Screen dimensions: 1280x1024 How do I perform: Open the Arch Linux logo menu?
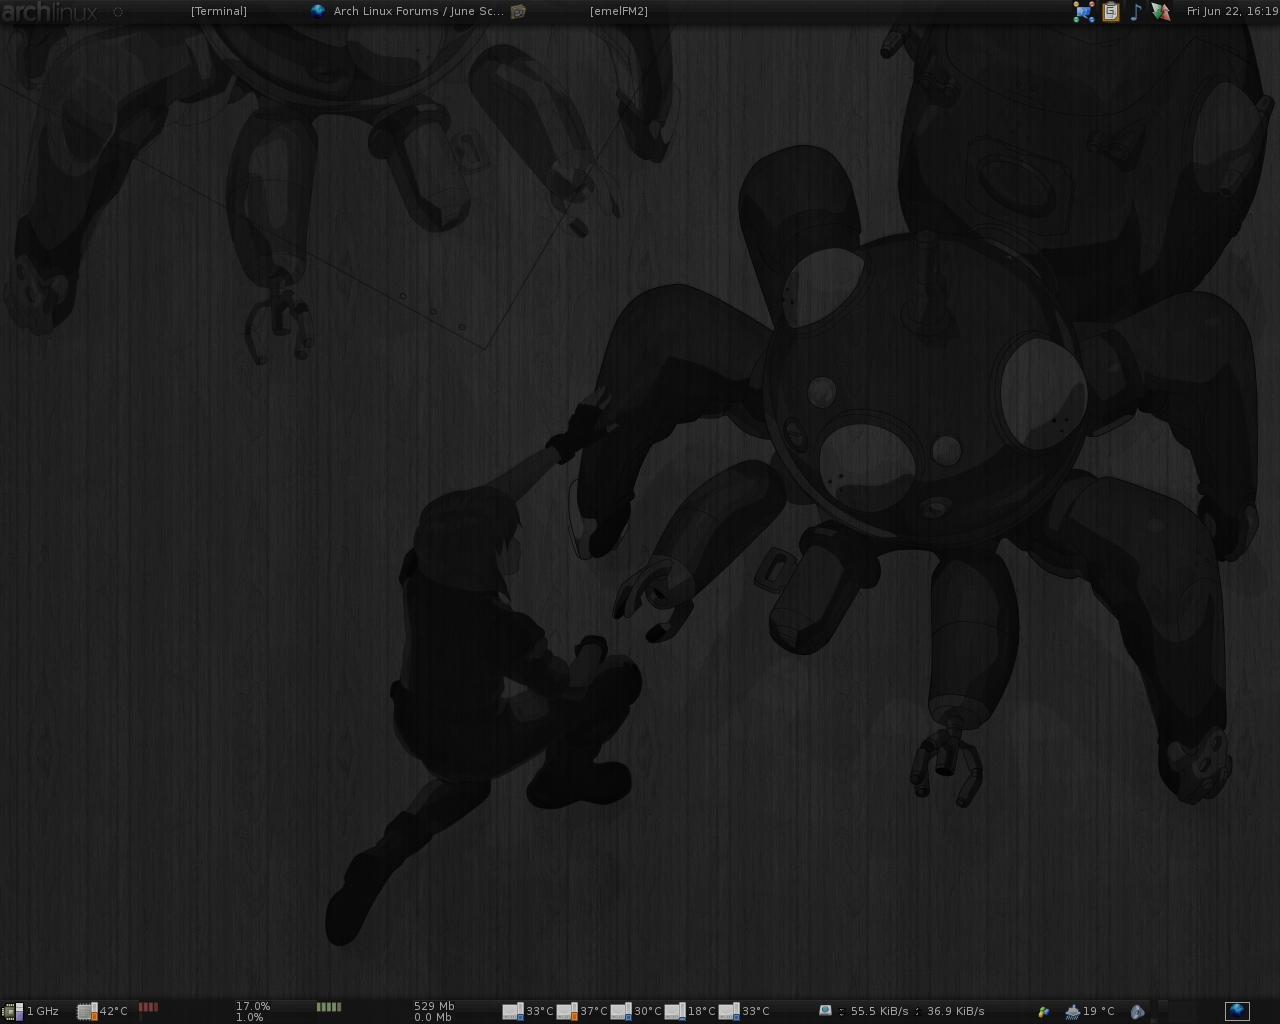pos(49,12)
